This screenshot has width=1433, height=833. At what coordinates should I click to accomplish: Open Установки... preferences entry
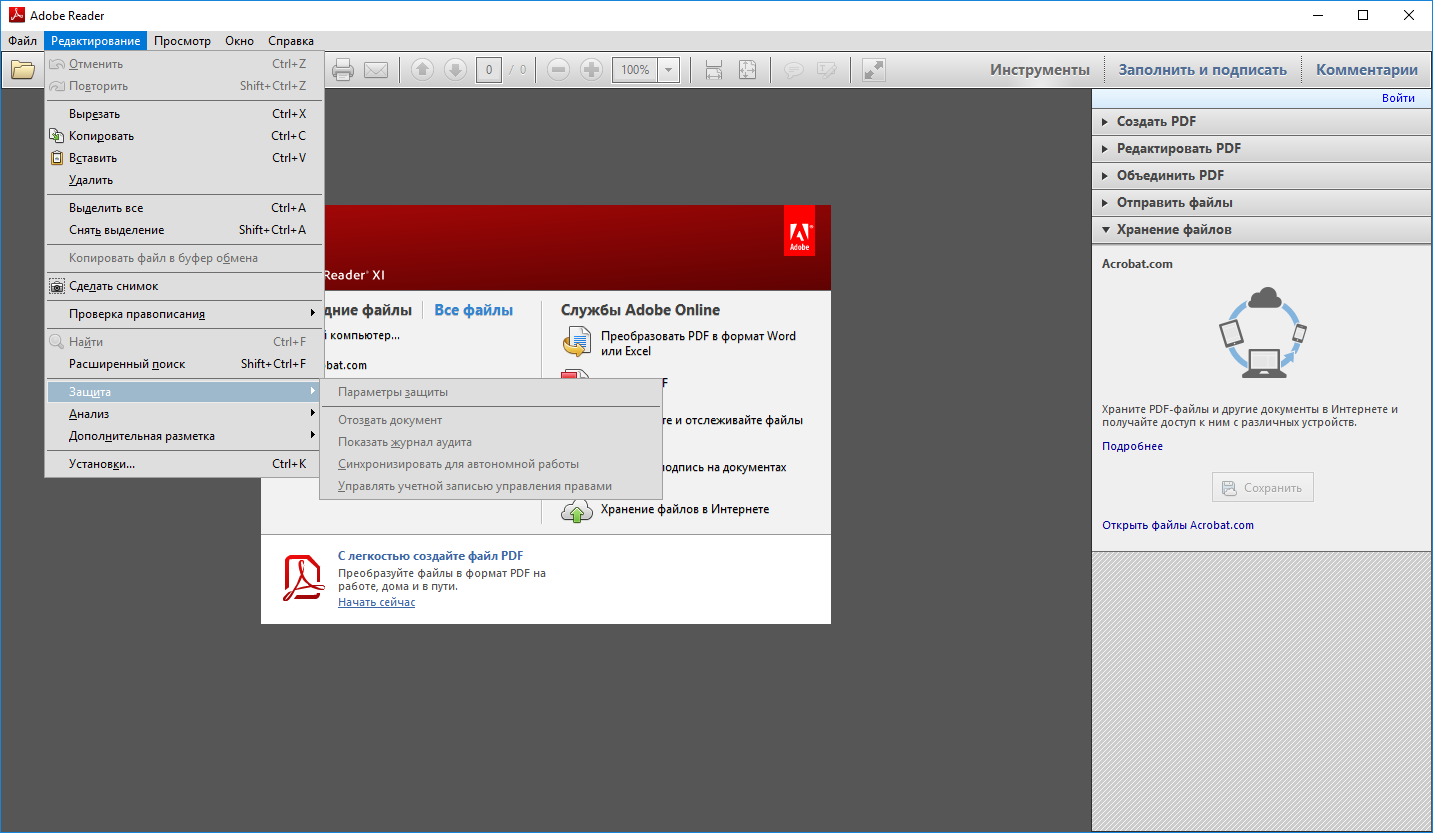point(184,464)
